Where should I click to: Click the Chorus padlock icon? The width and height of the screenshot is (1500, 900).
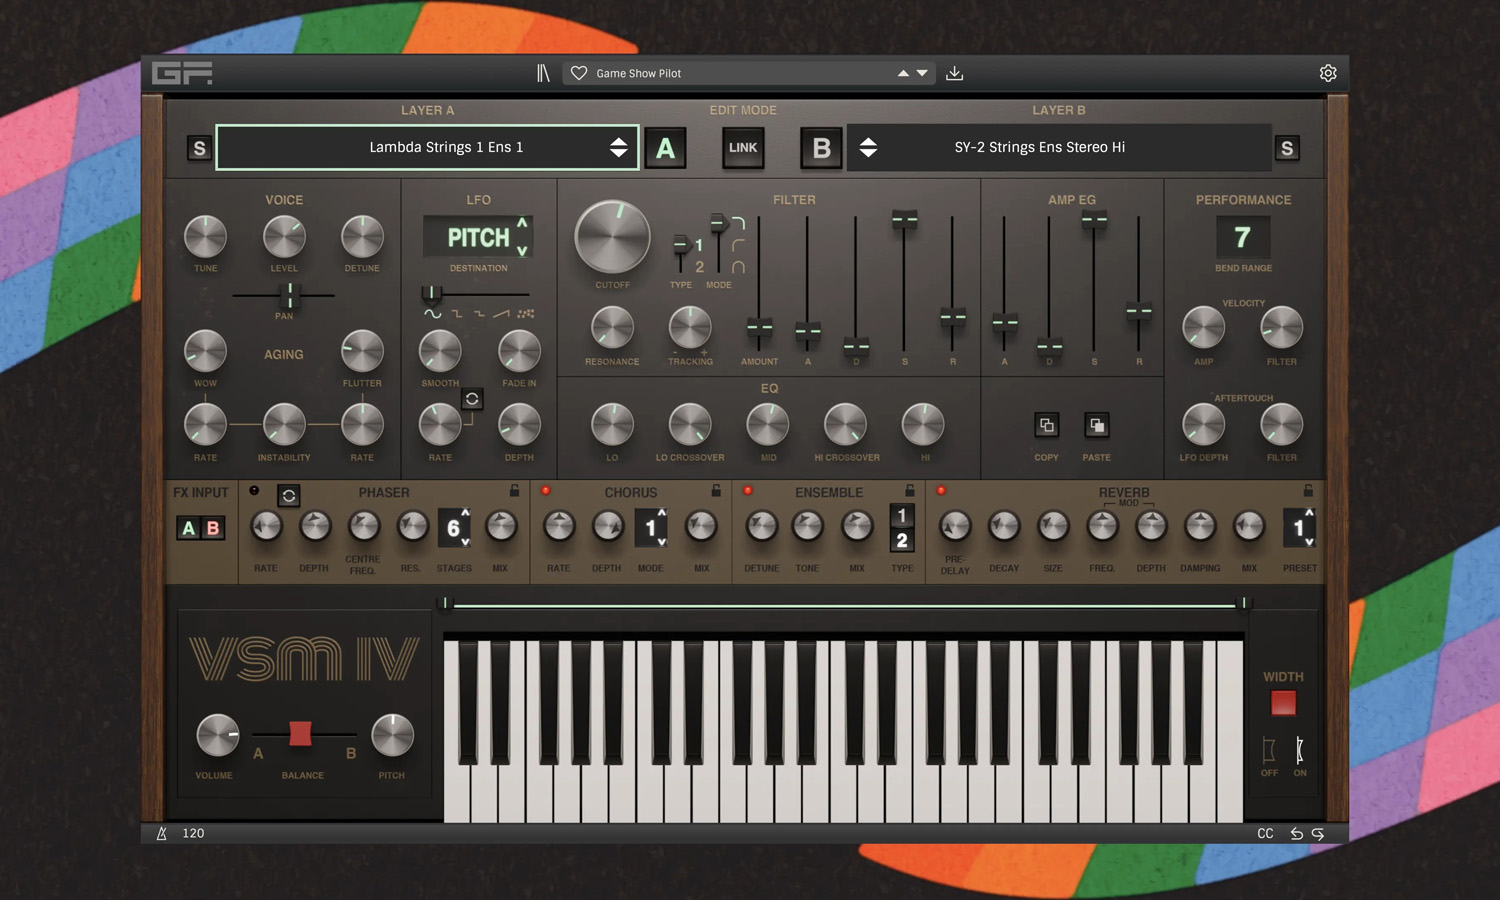click(716, 491)
